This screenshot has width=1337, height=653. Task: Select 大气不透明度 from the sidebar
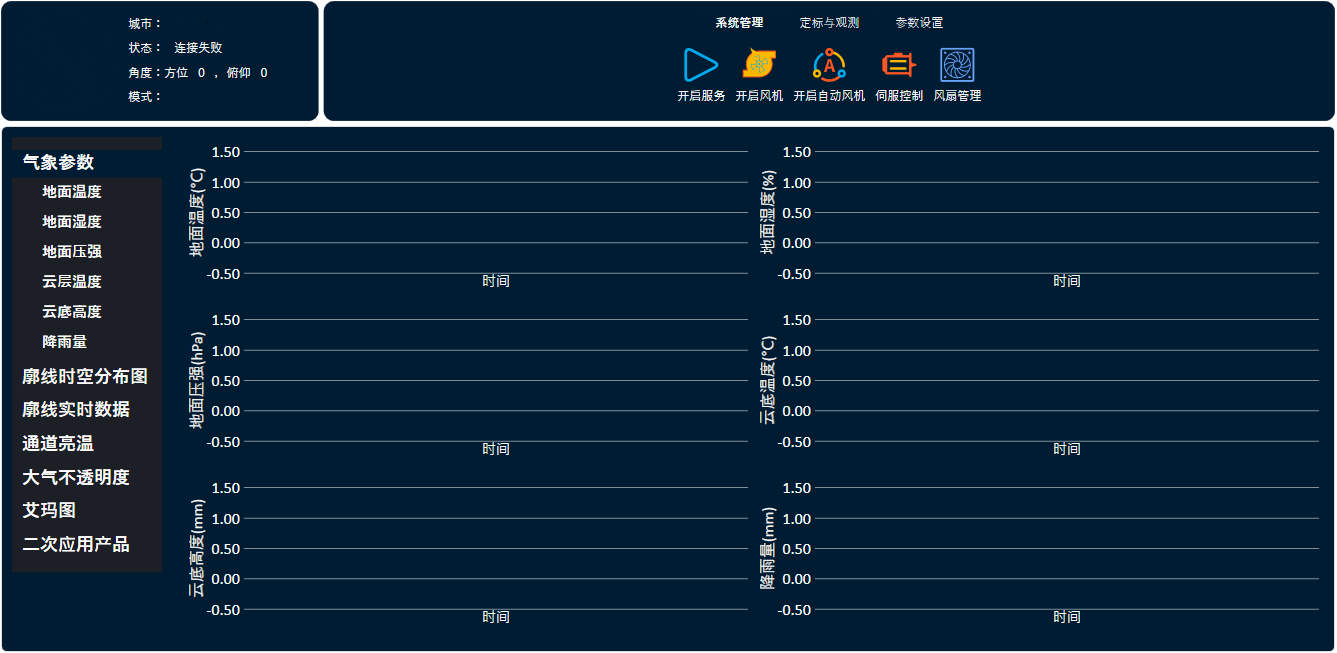click(74, 477)
